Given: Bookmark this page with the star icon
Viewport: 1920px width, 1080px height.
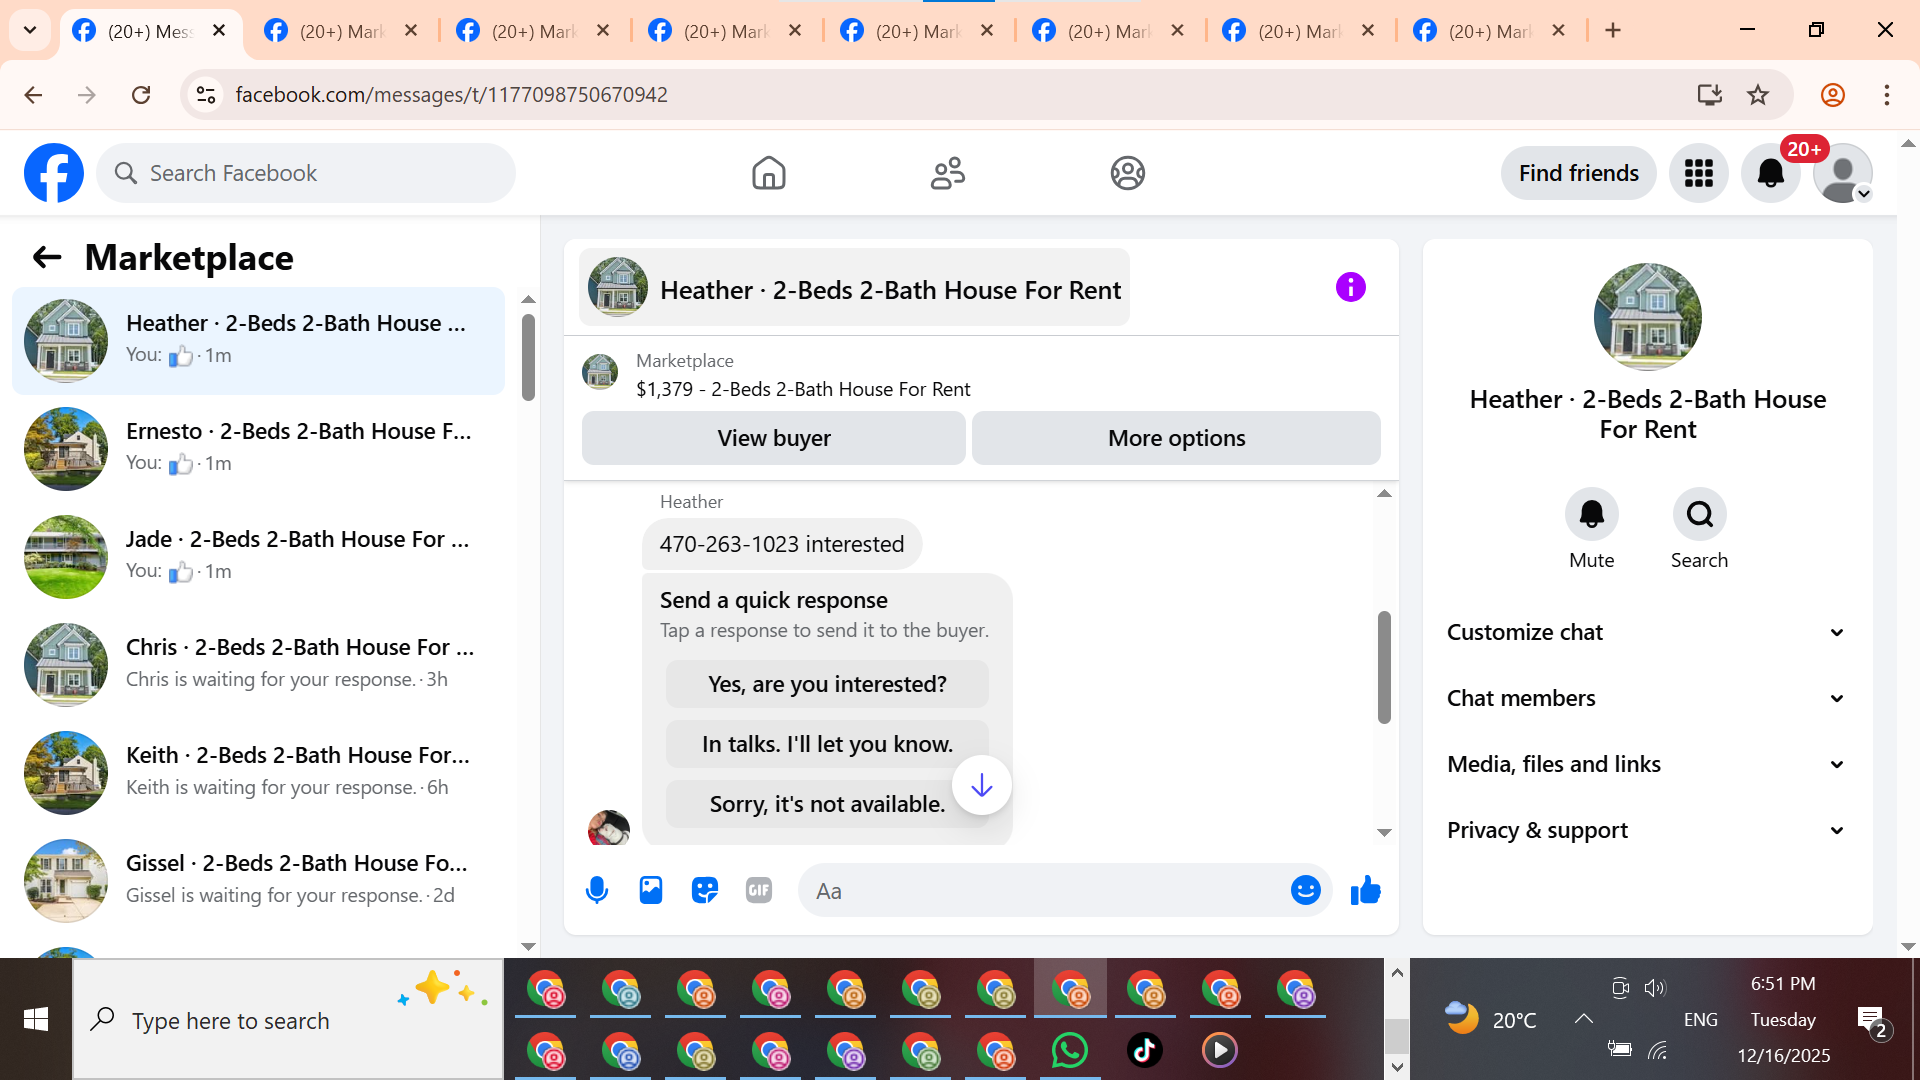Looking at the screenshot, I should [x=1757, y=95].
